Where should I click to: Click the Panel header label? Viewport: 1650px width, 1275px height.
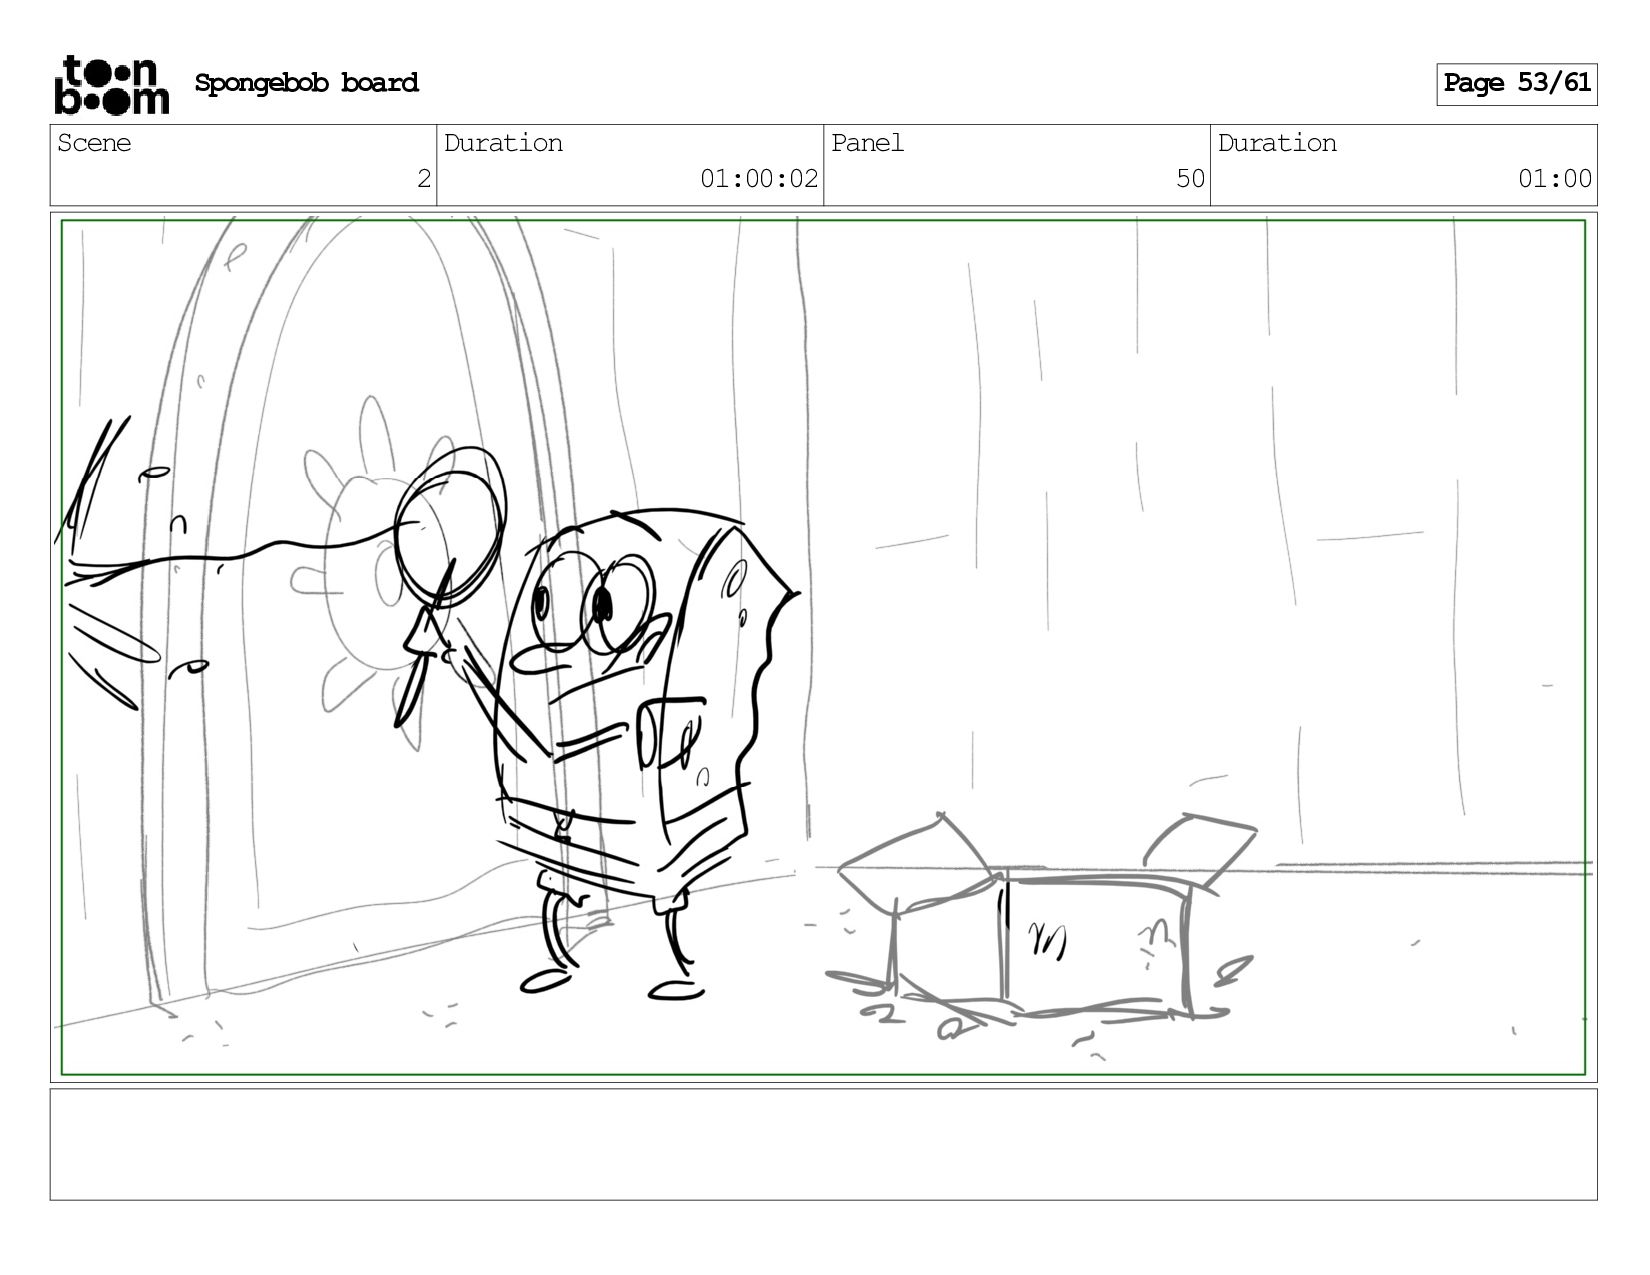867,143
